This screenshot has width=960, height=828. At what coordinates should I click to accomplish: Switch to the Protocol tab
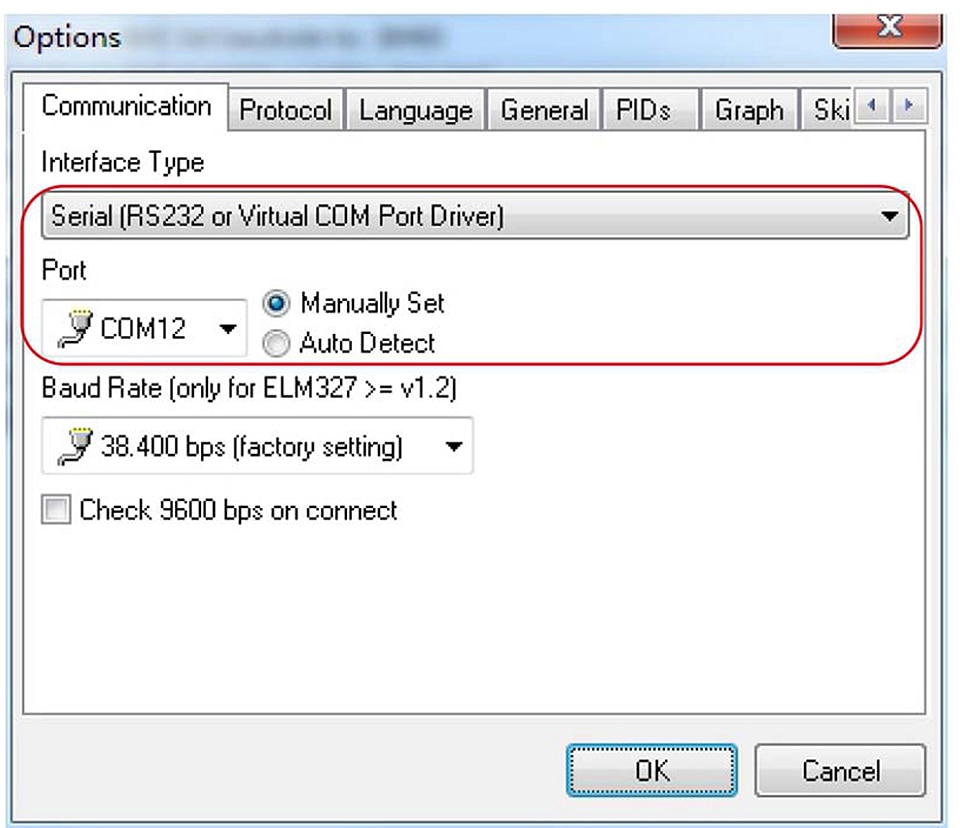click(x=285, y=110)
